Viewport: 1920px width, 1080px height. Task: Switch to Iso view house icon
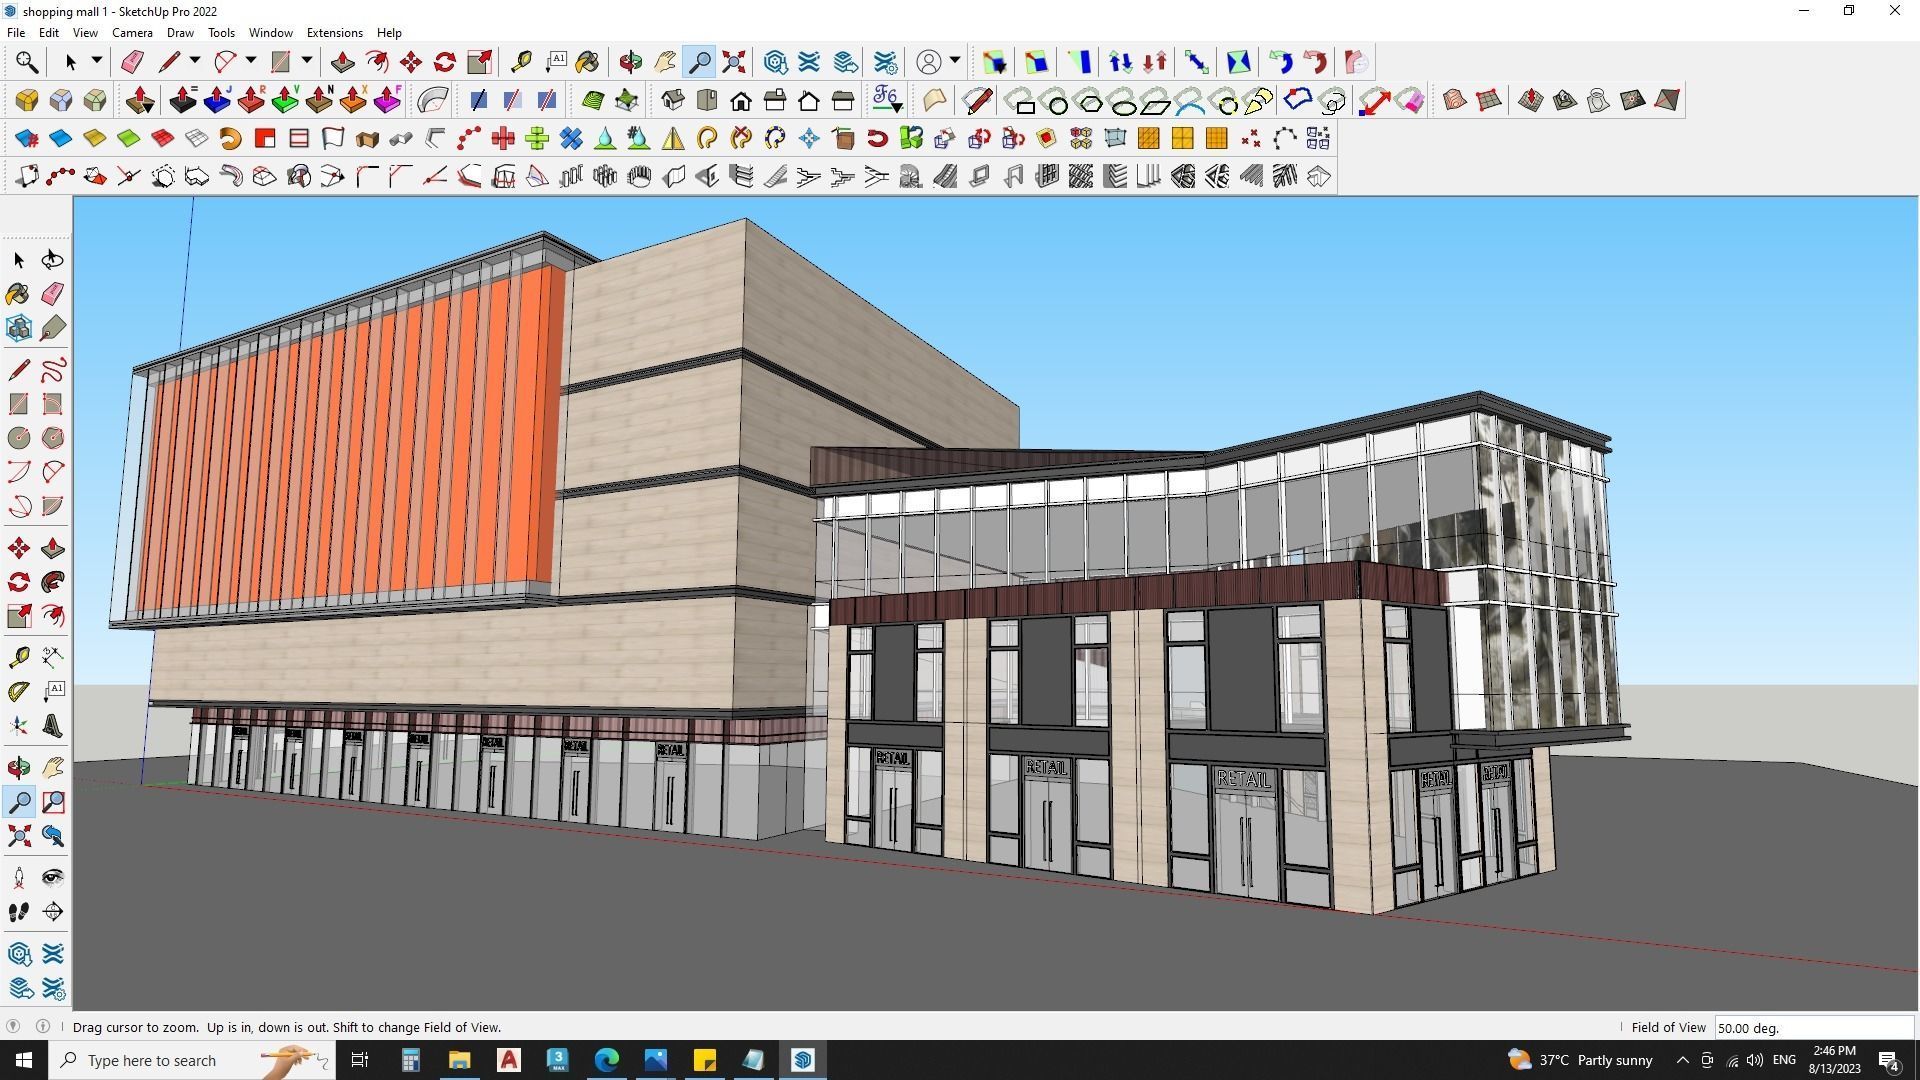click(x=673, y=100)
